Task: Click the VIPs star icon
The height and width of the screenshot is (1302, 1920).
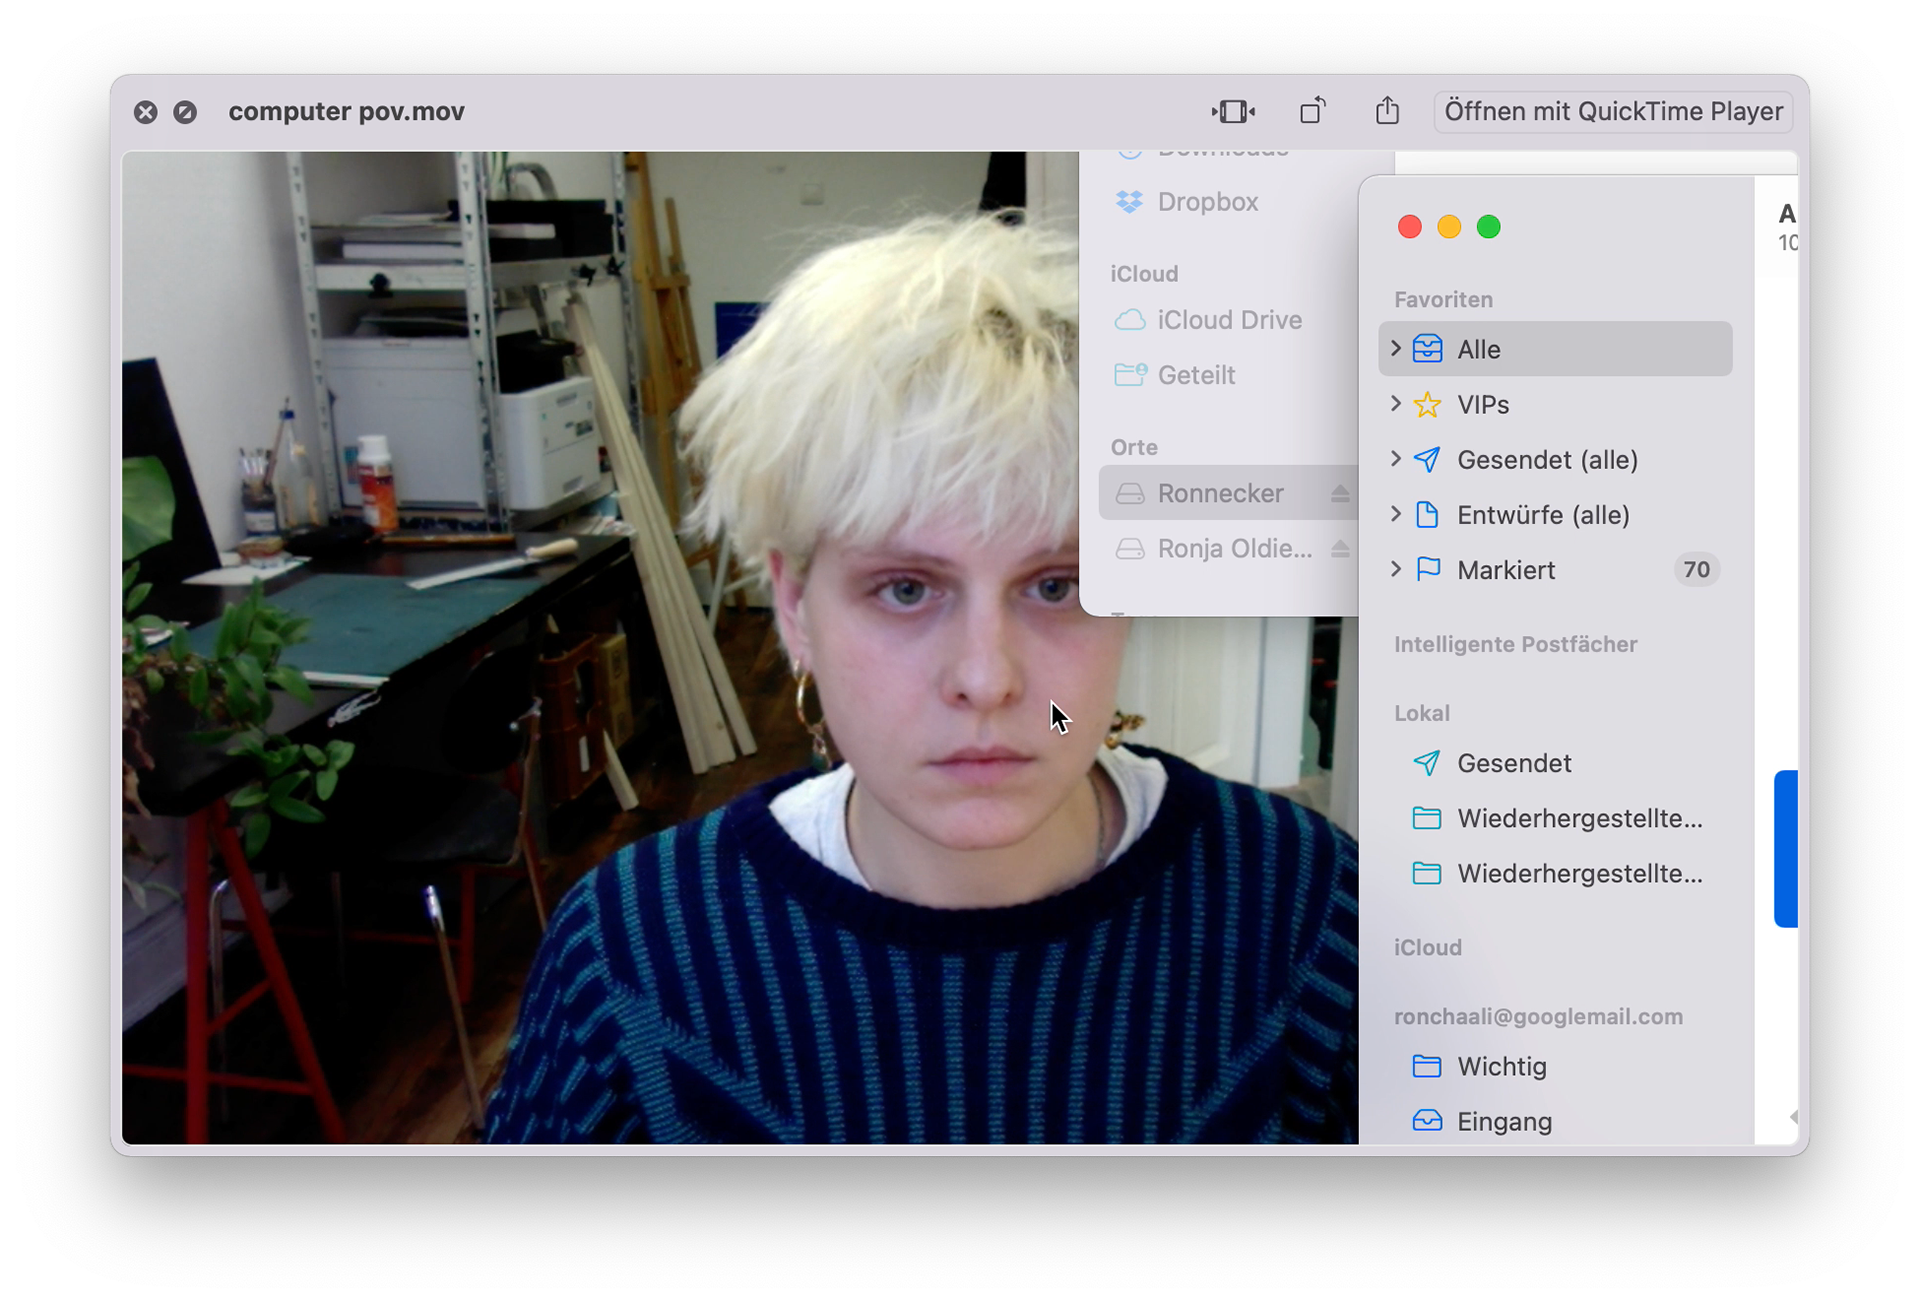Action: [x=1428, y=404]
